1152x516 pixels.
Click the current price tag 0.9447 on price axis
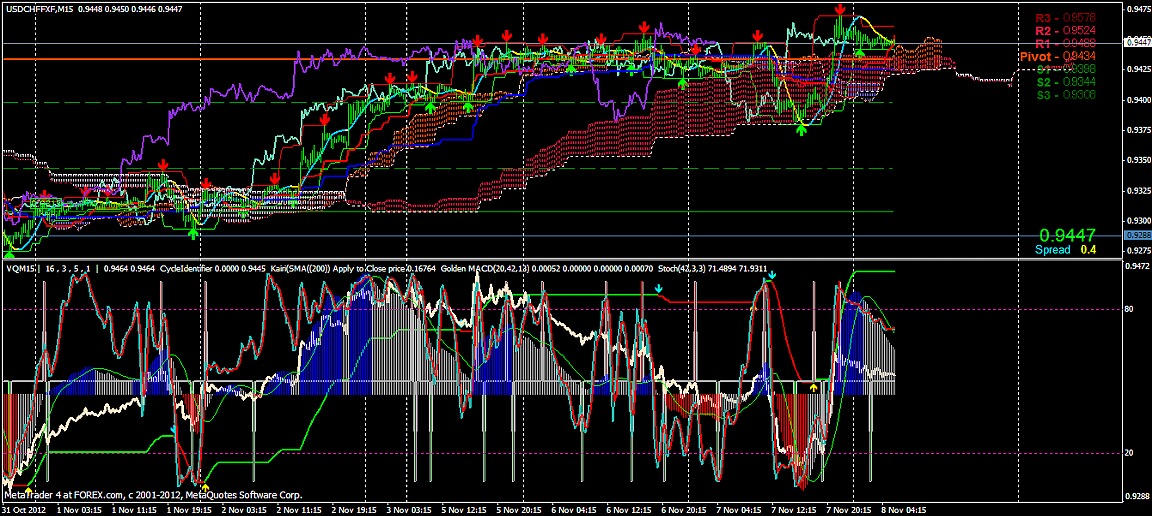(x=1137, y=43)
